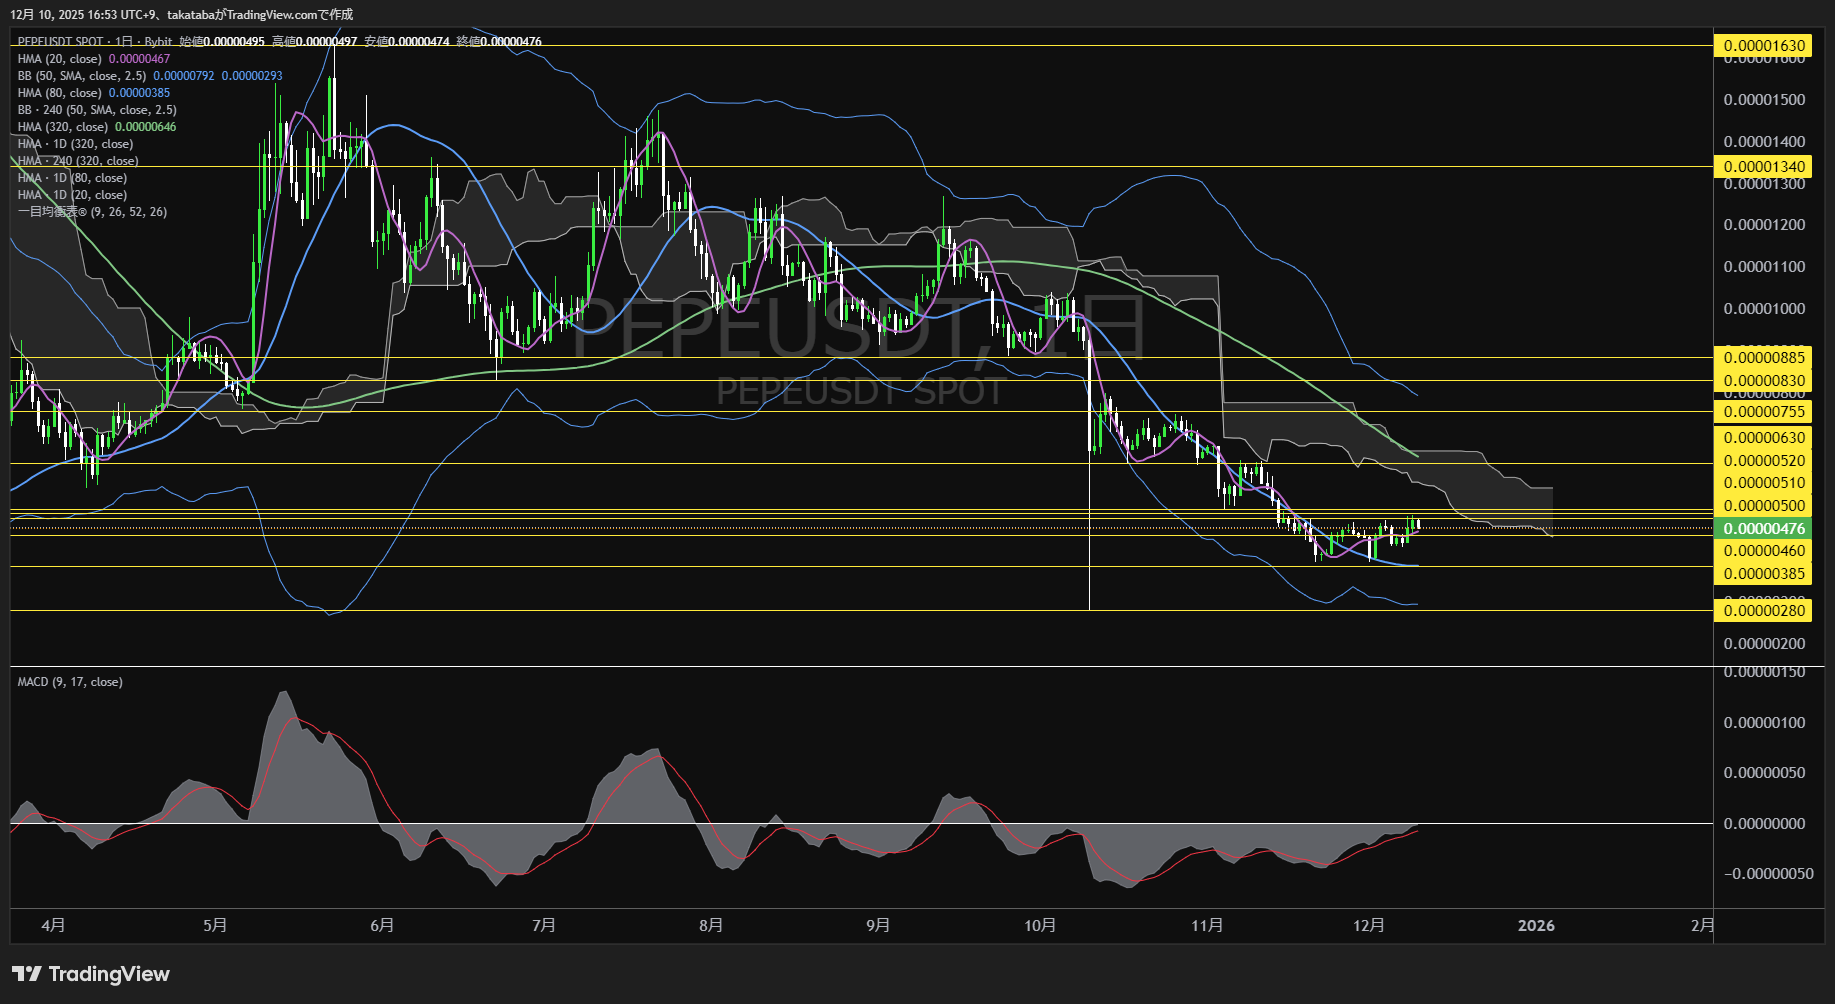The width and height of the screenshot is (1835, 1004).
Task: Click the PEPEUSDT SPOT symbol title
Action: point(60,42)
